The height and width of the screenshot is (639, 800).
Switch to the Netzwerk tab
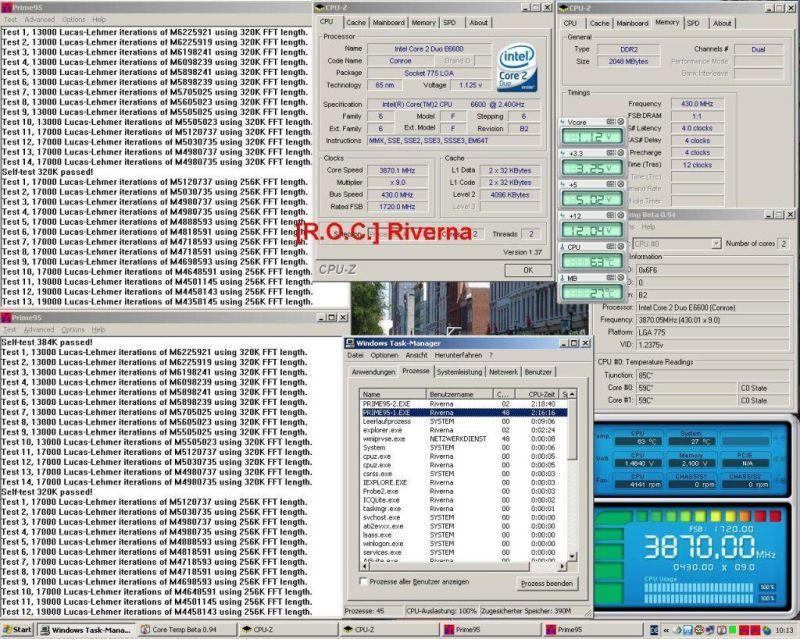tap(503, 372)
